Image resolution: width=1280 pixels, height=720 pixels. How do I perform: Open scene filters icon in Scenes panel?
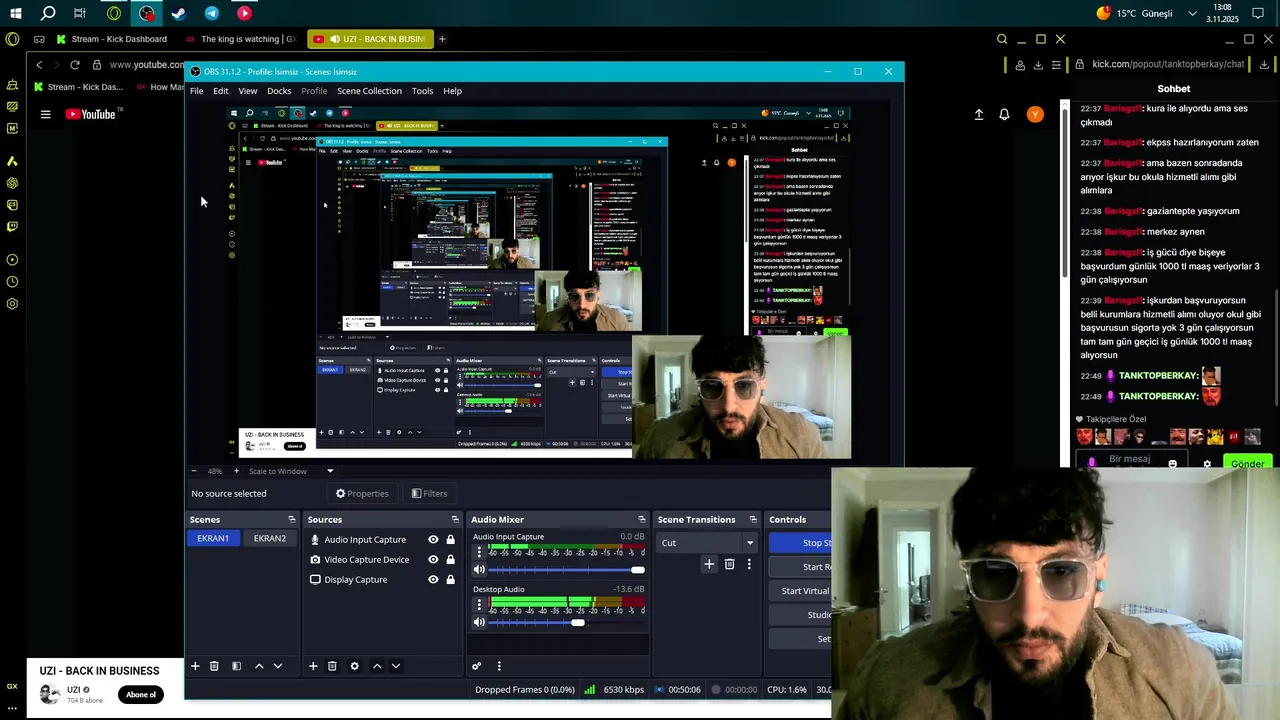(x=236, y=666)
